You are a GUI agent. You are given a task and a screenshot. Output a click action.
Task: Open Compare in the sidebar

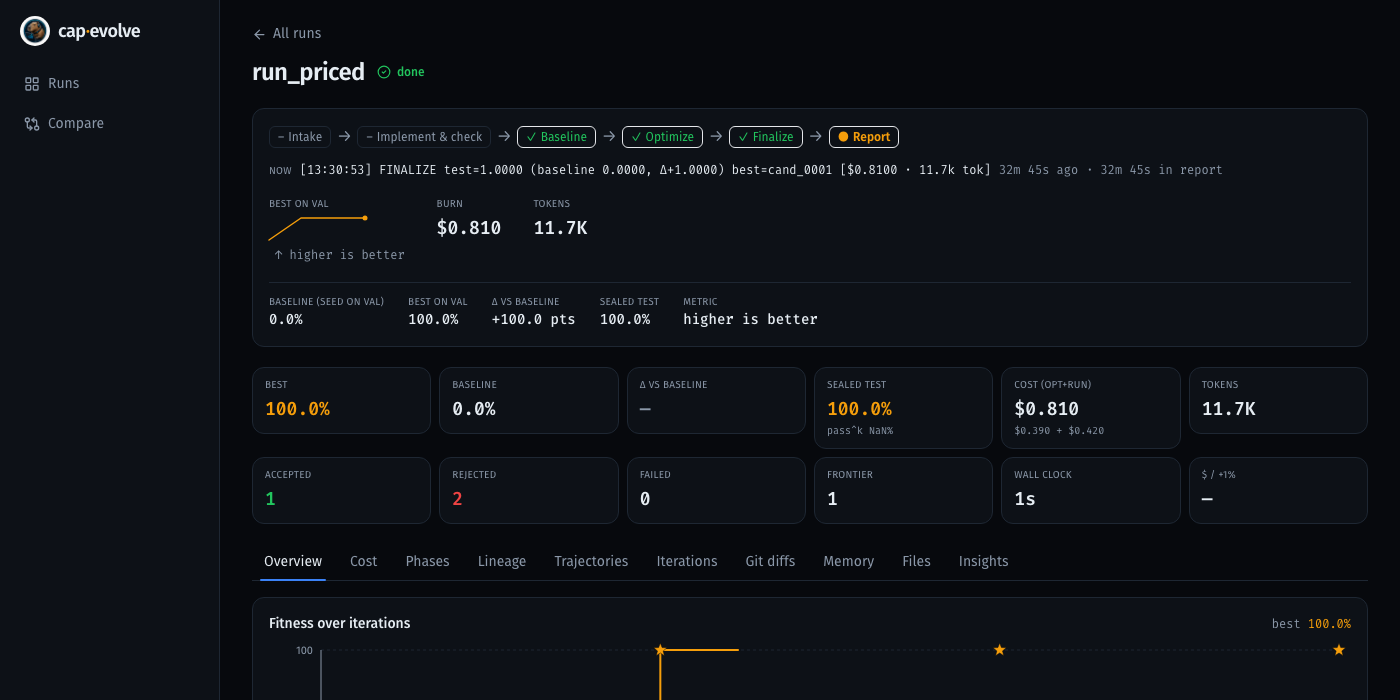110,124
